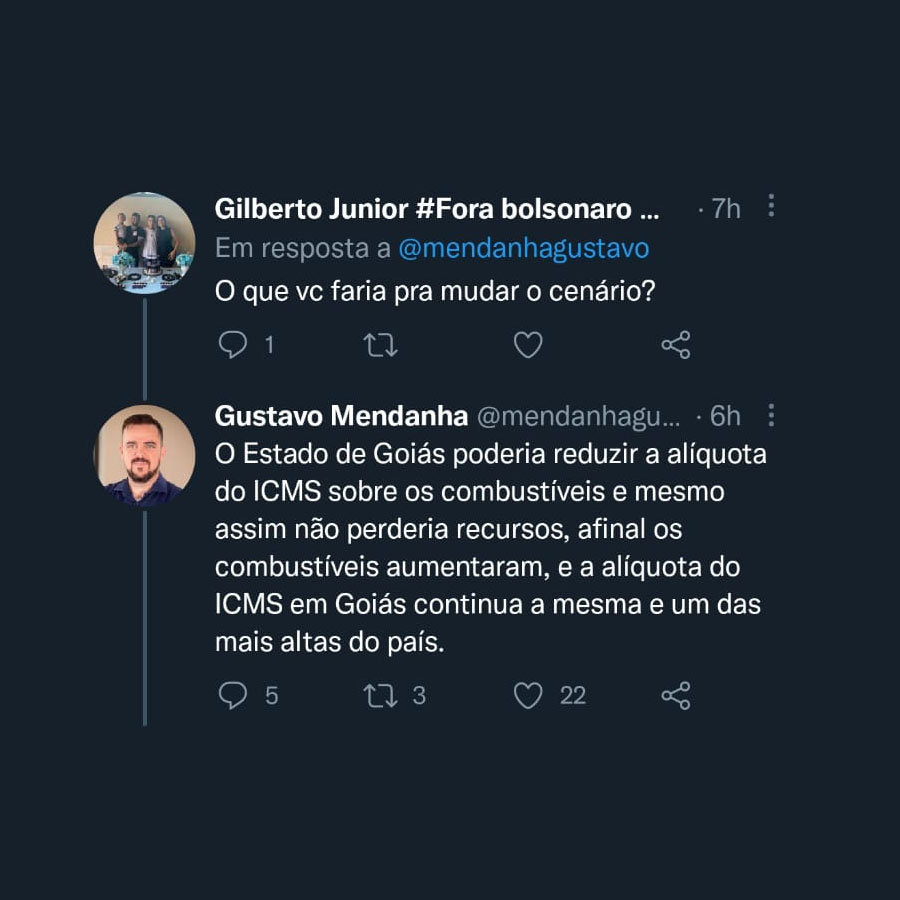Share Gustavo Mendanha's tweet
The height and width of the screenshot is (900, 900).
[676, 695]
